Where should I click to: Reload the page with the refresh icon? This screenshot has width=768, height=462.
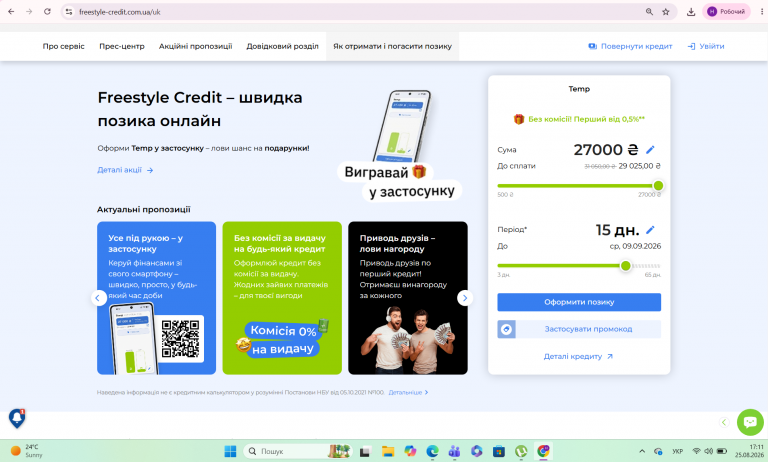click(x=47, y=12)
